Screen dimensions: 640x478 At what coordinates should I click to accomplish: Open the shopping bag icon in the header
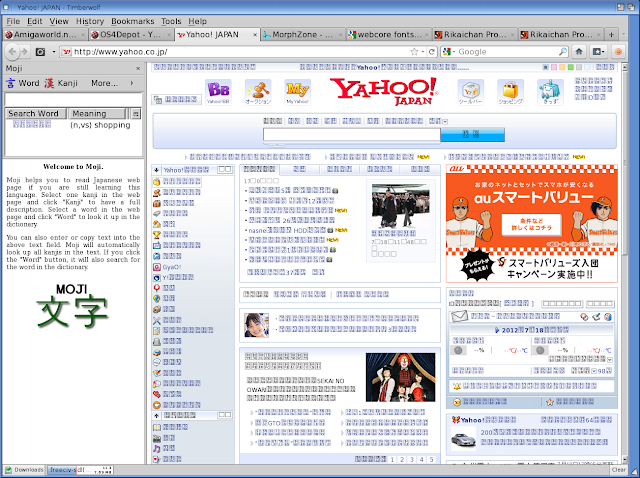510,92
